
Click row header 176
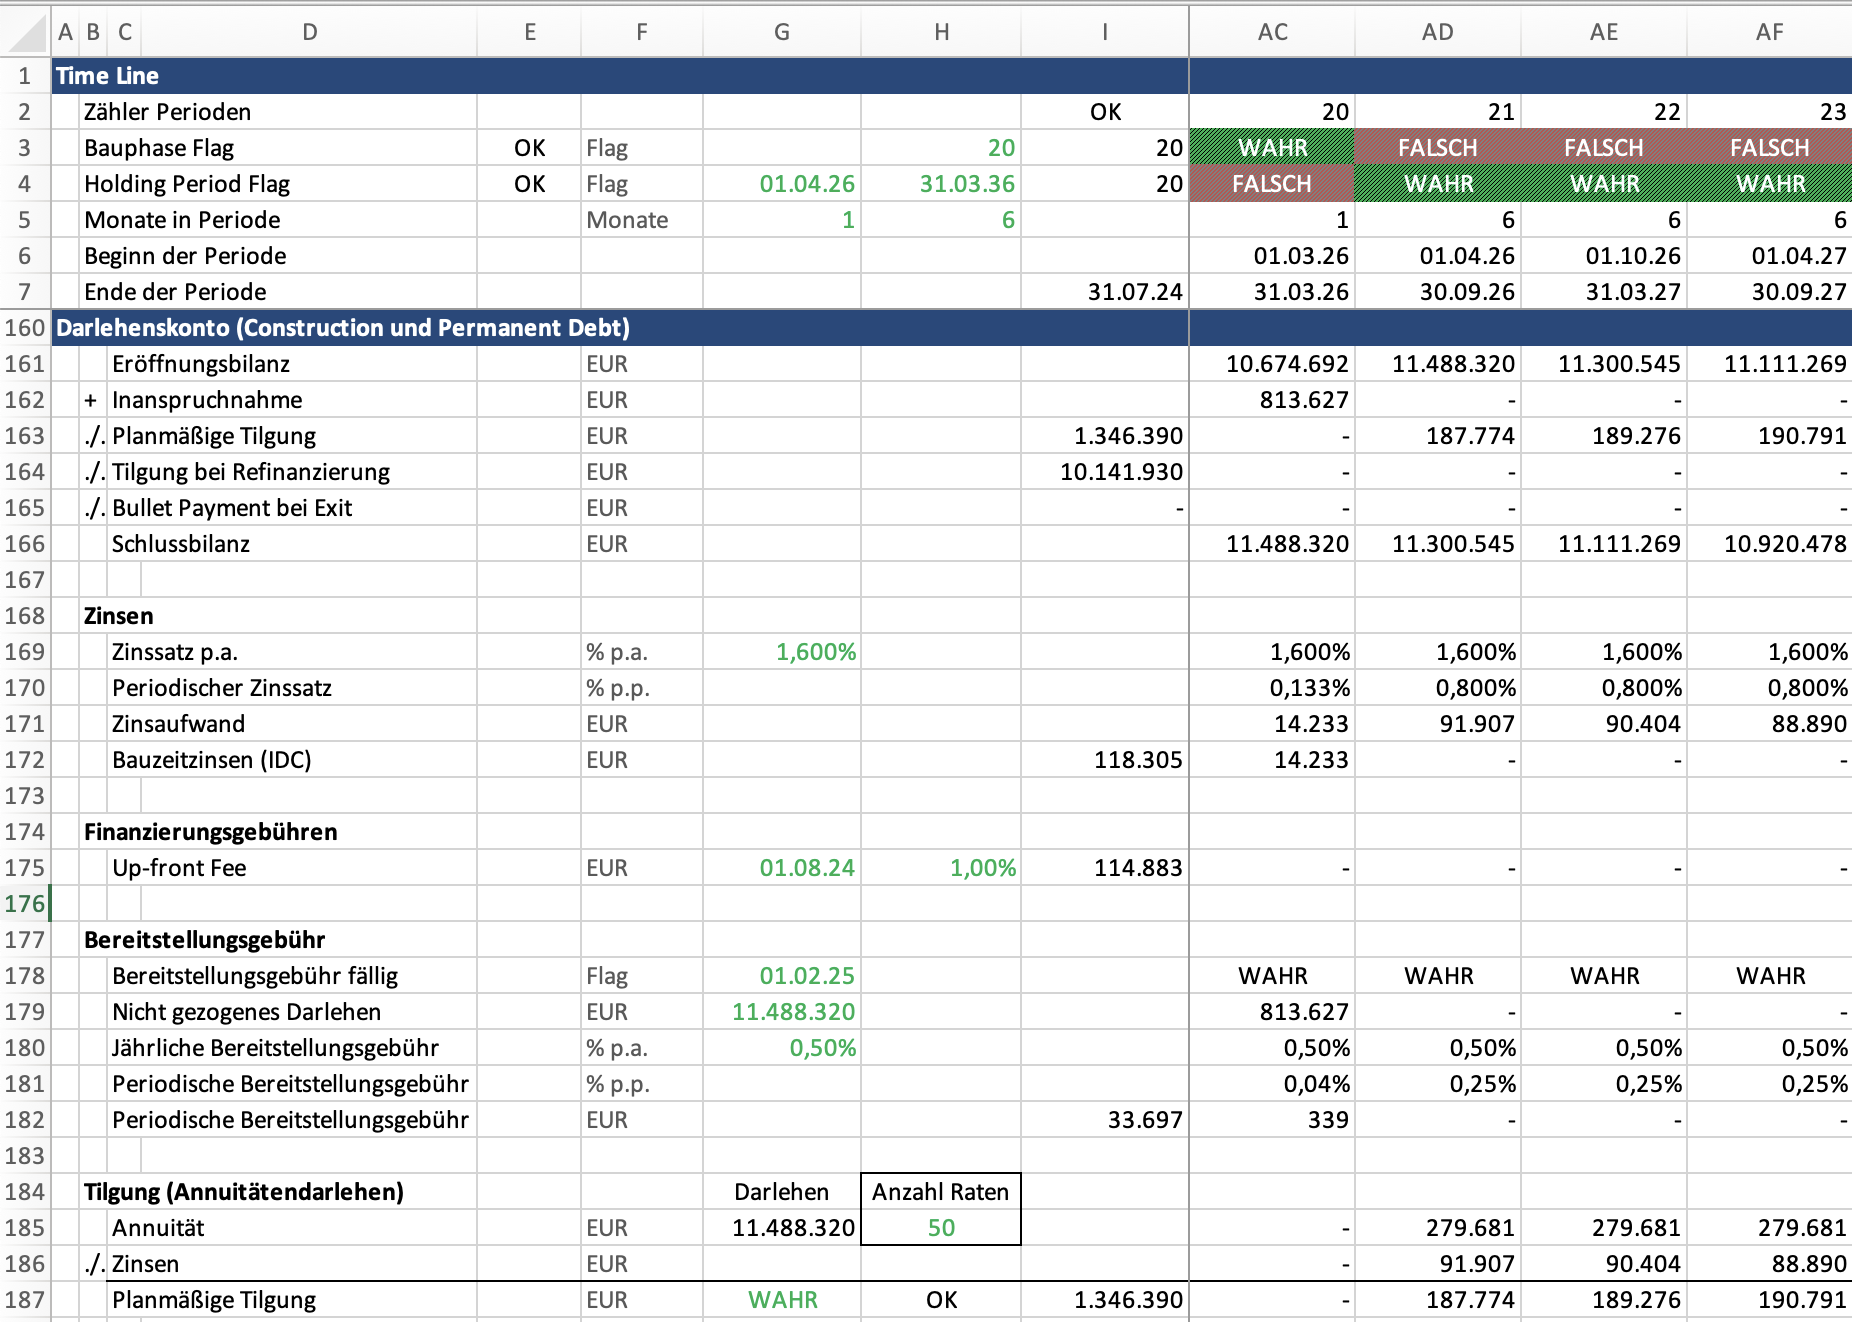(x=25, y=904)
